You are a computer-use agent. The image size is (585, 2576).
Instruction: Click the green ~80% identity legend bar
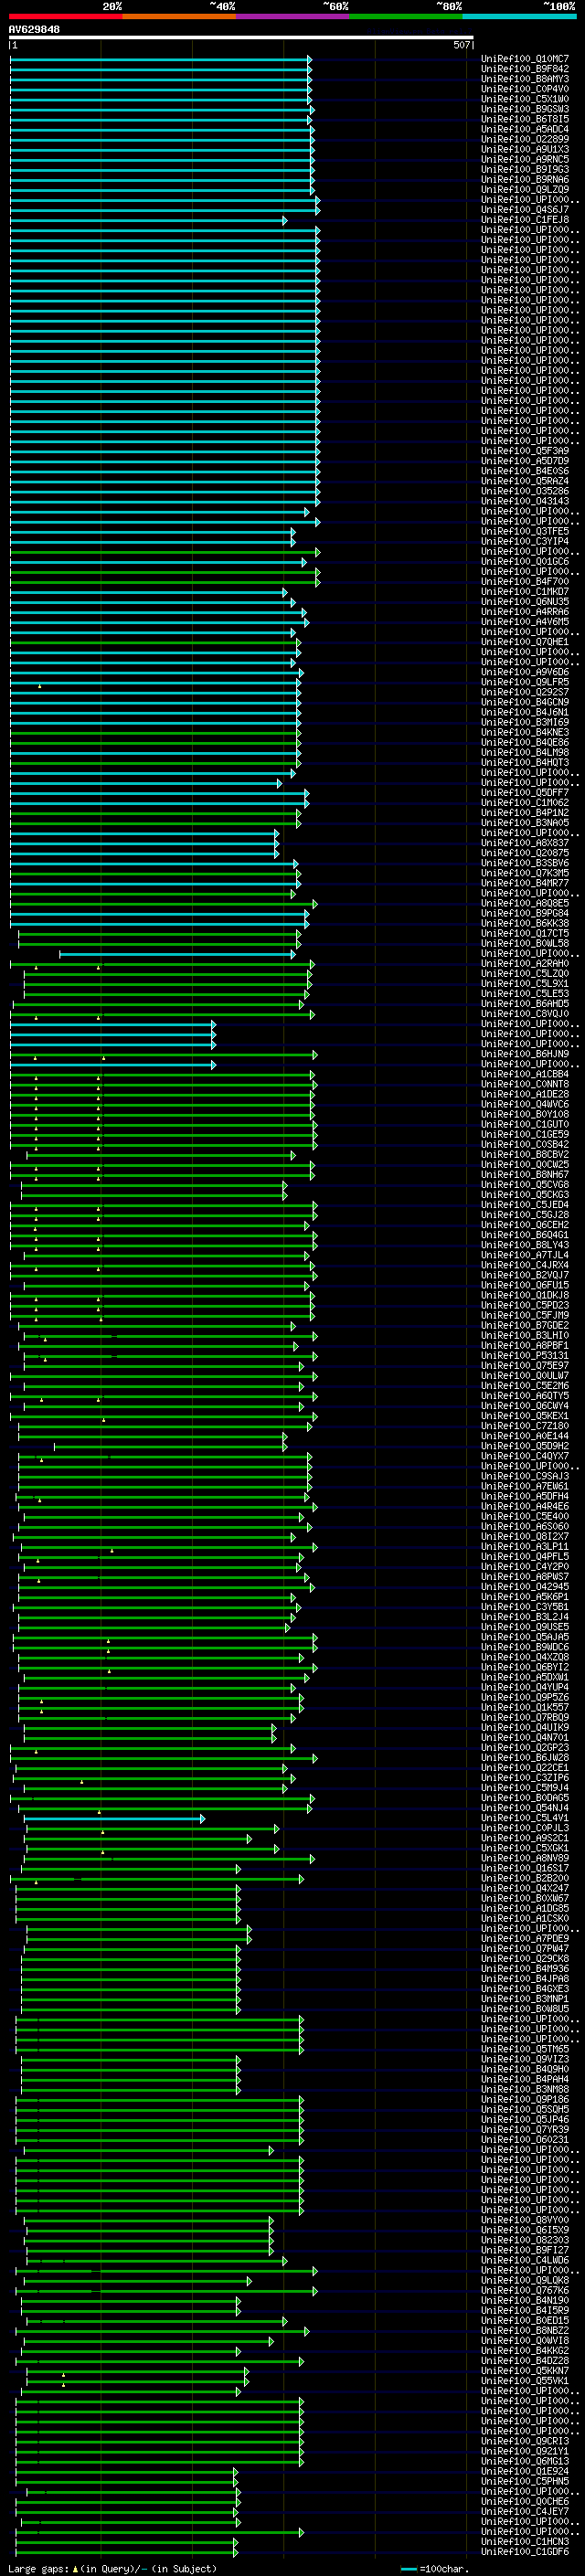(x=406, y=16)
